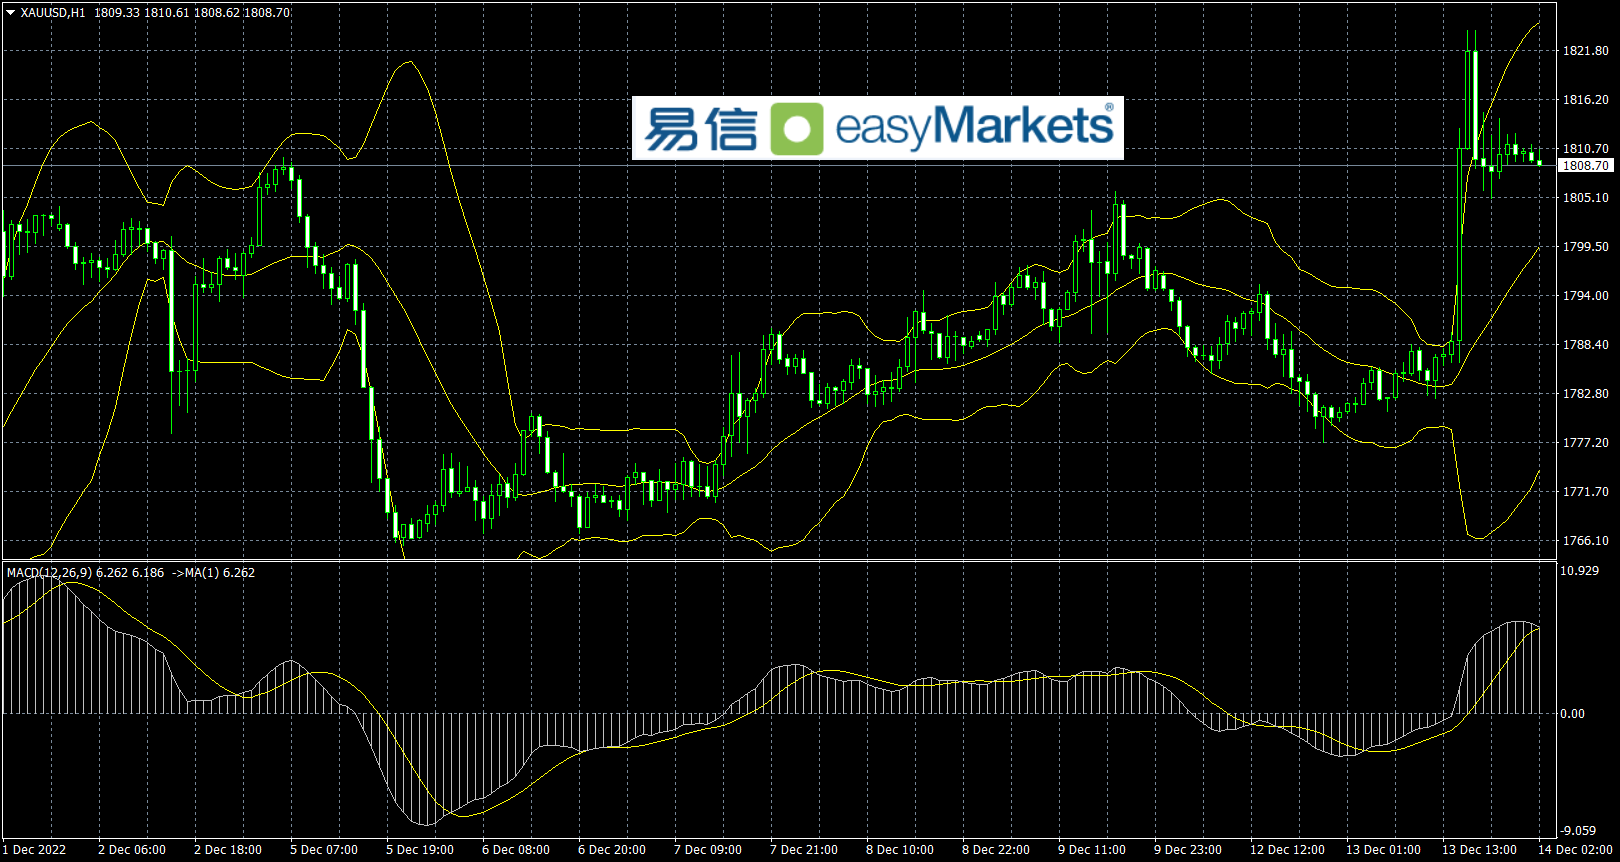Click the 1788.40 price axis label
Viewport: 1620px width, 862px height.
(1585, 345)
